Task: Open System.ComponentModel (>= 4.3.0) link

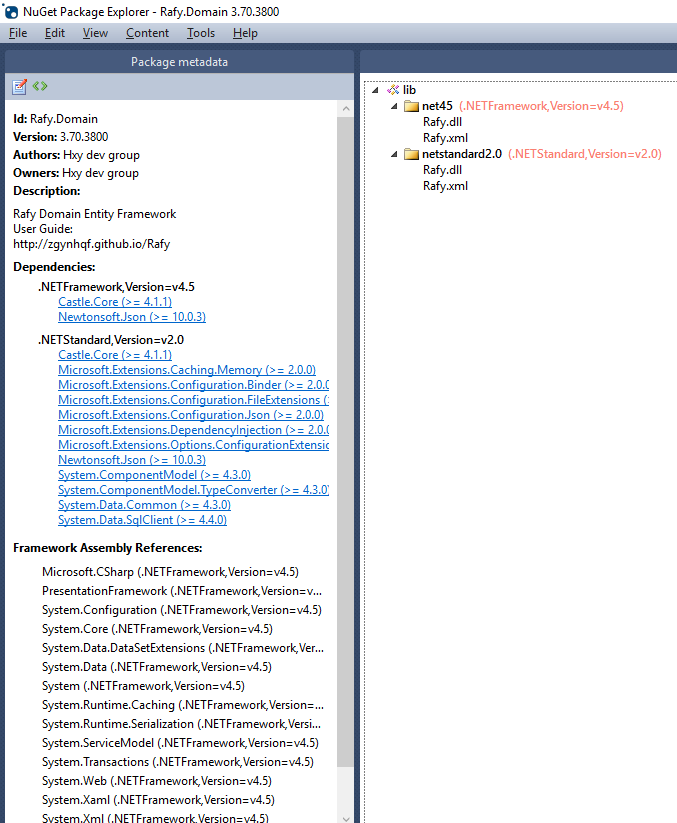Action: point(154,475)
